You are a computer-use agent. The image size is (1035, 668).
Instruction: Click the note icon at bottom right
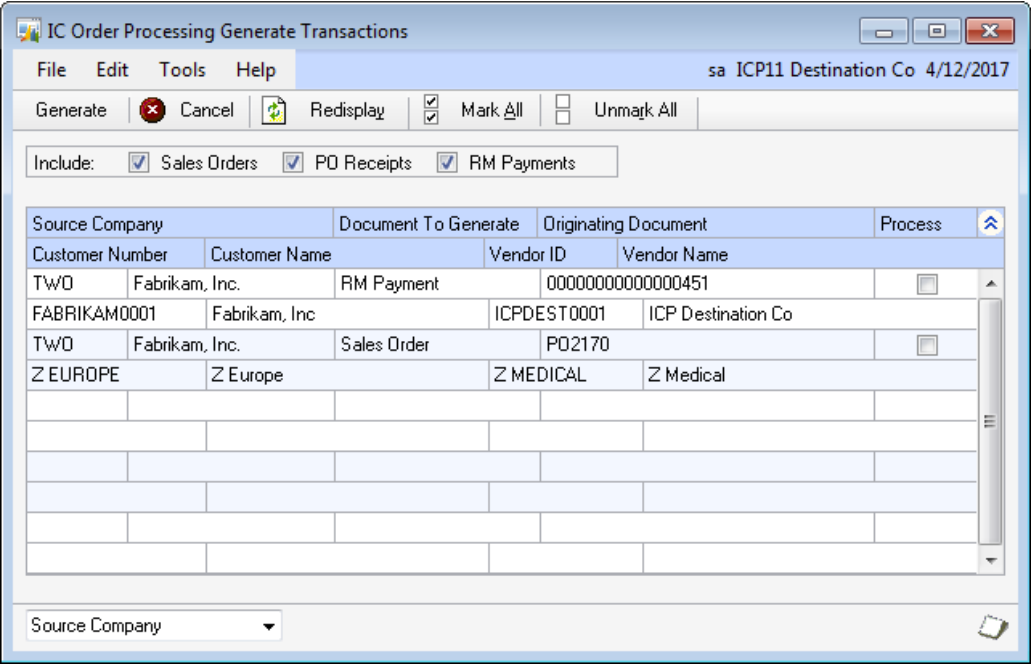(x=991, y=626)
